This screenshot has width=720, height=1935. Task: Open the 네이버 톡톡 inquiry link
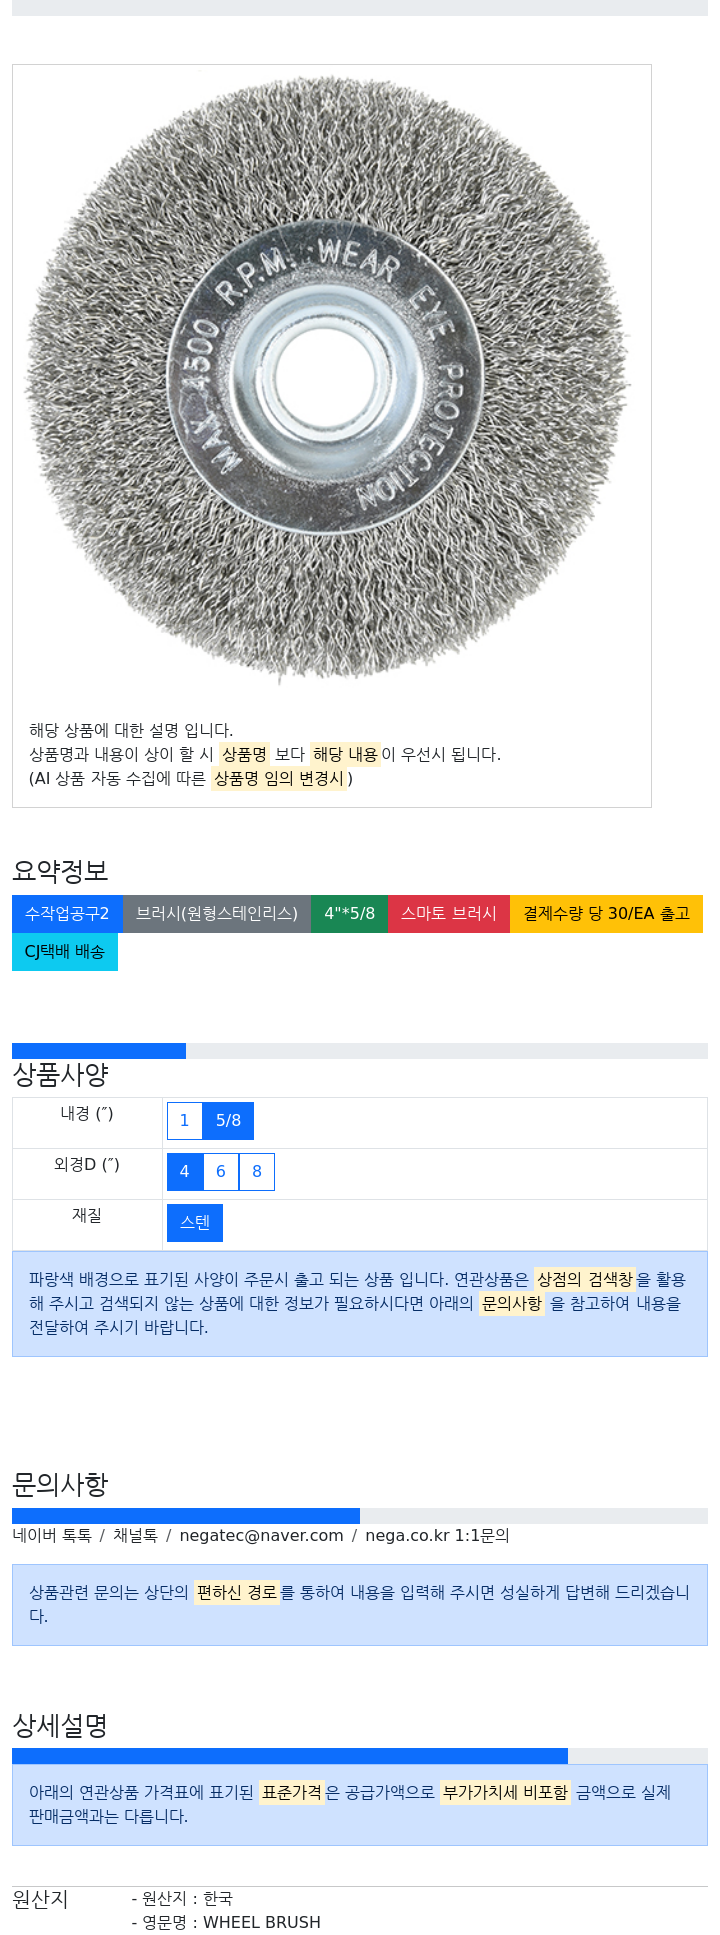(x=52, y=1536)
